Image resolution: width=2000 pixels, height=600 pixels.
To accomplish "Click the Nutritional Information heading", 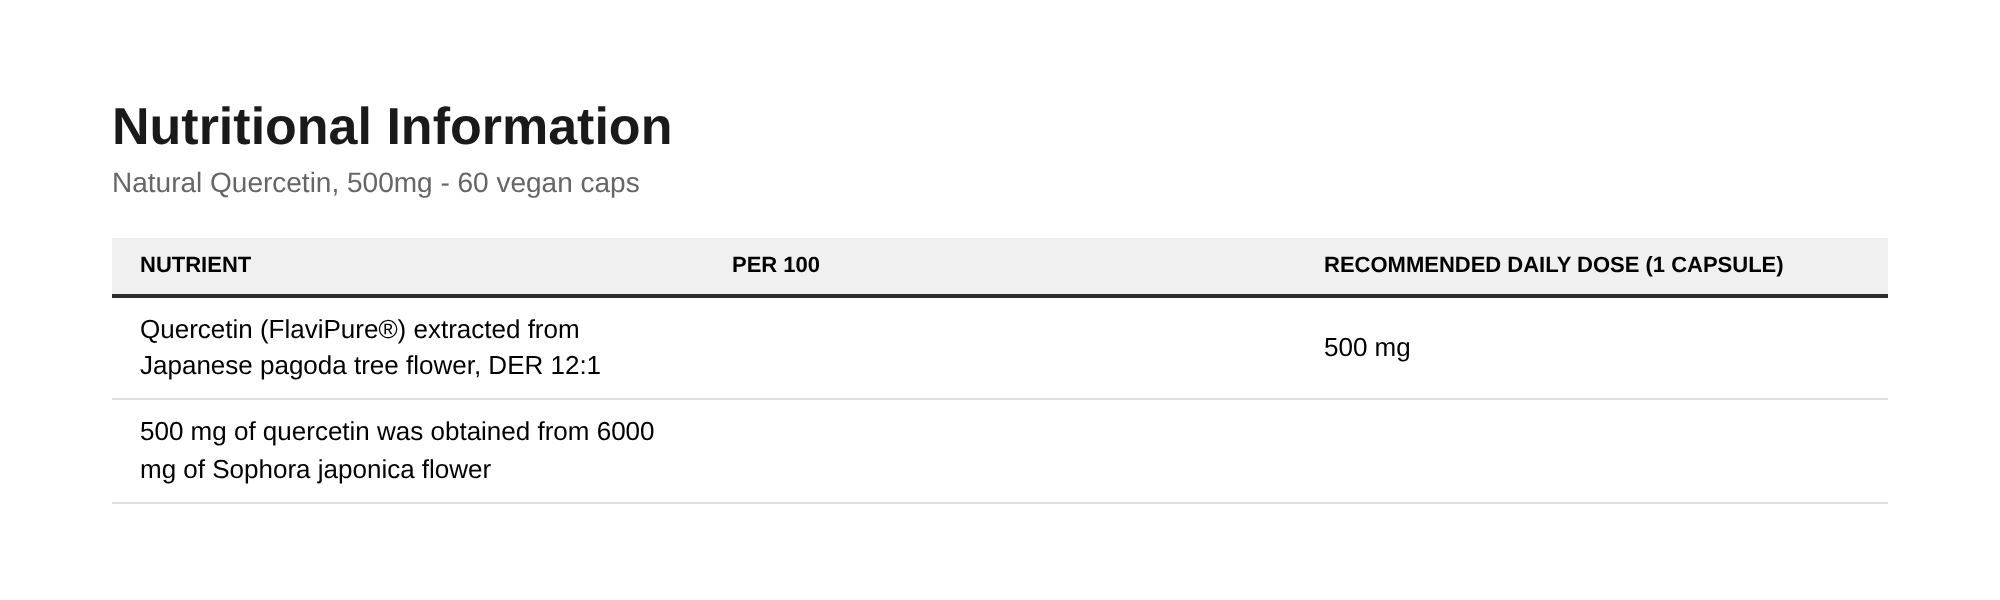I will 392,127.
